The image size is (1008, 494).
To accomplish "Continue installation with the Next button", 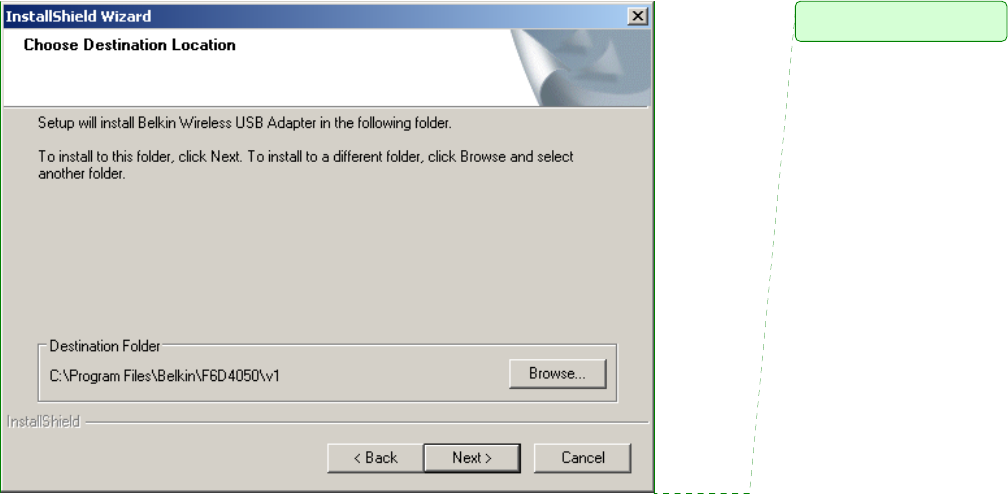I will [x=472, y=458].
